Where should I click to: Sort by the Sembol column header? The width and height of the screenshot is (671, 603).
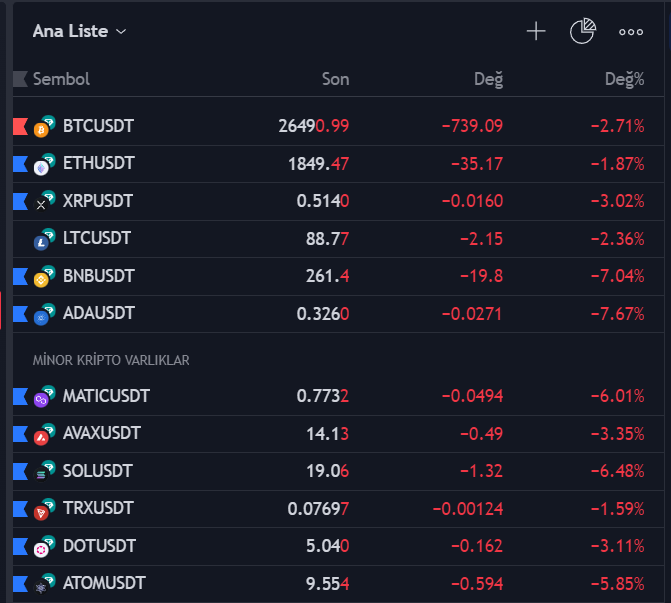(x=61, y=79)
